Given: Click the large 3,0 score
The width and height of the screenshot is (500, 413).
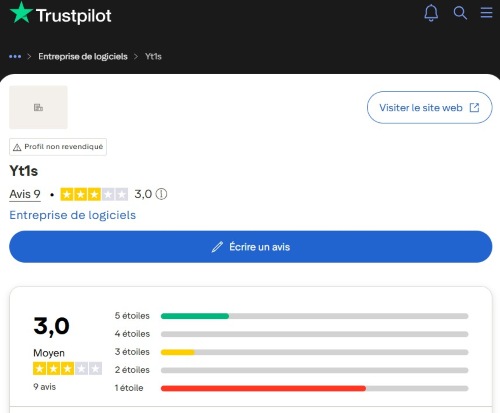Looking at the screenshot, I should click(51, 326).
